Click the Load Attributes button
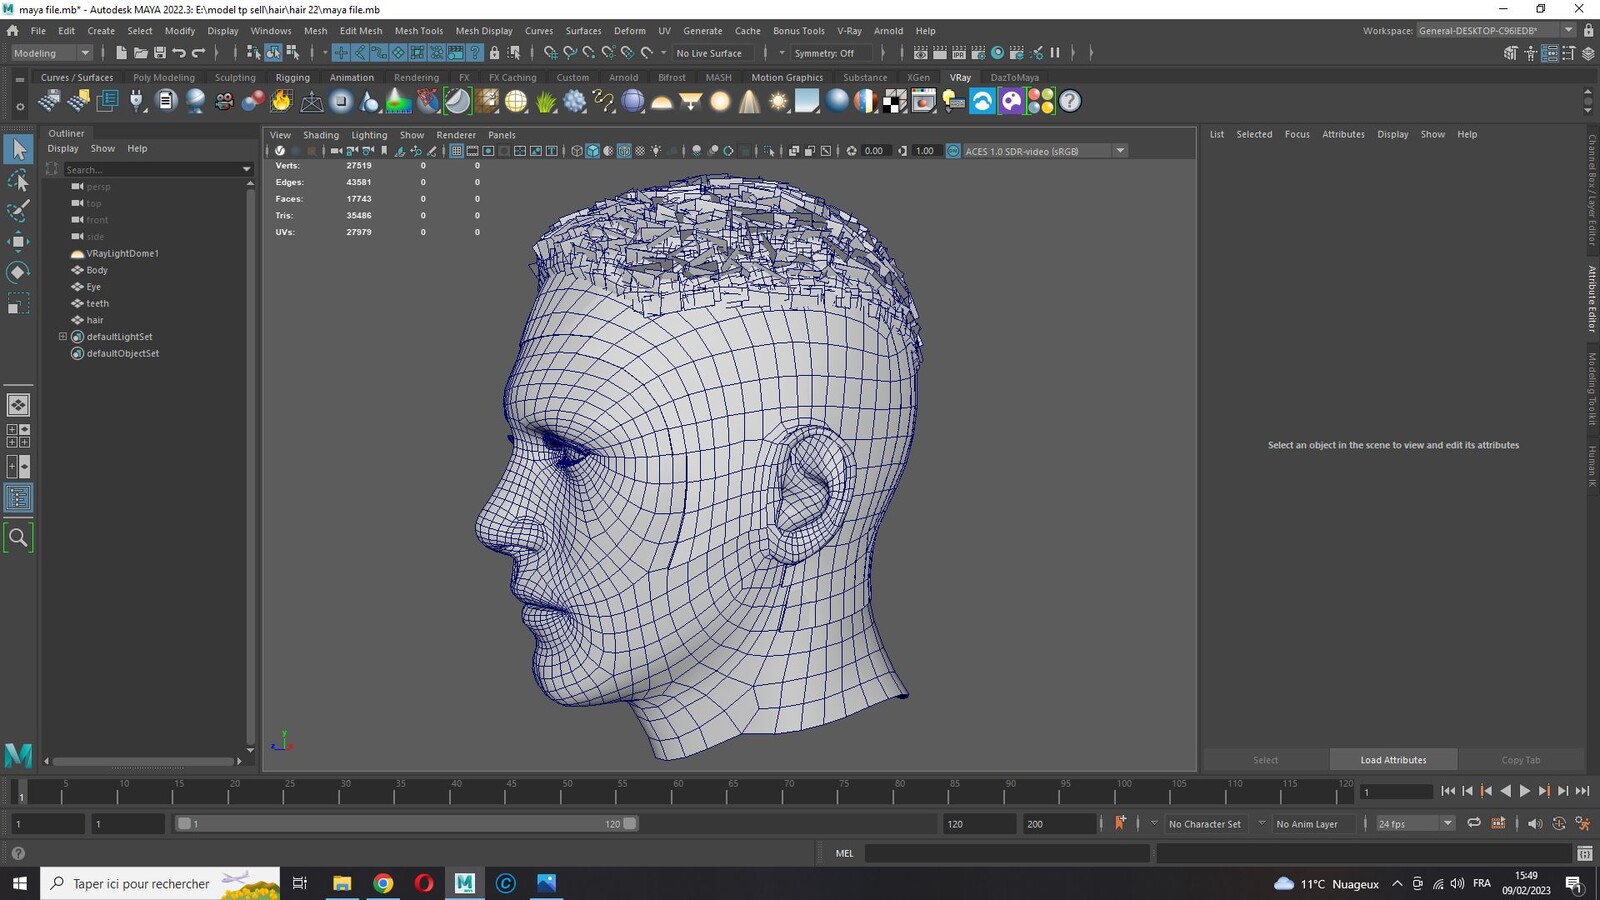The image size is (1600, 900). (x=1393, y=760)
